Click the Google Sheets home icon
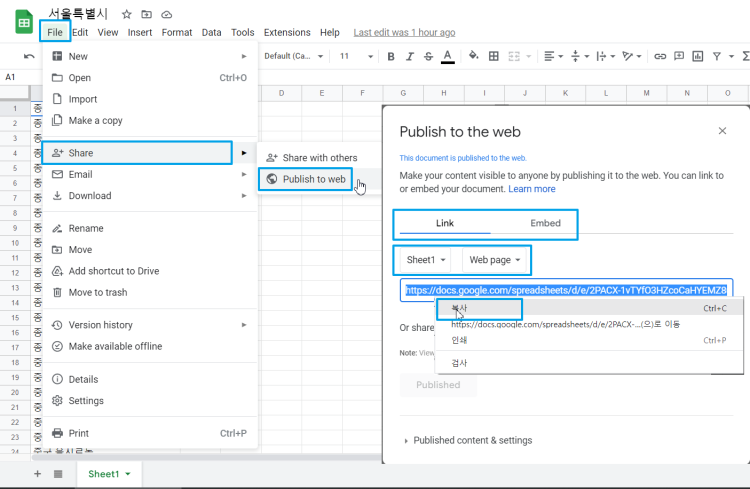Viewport: 750px width, 489px height. pos(24,22)
